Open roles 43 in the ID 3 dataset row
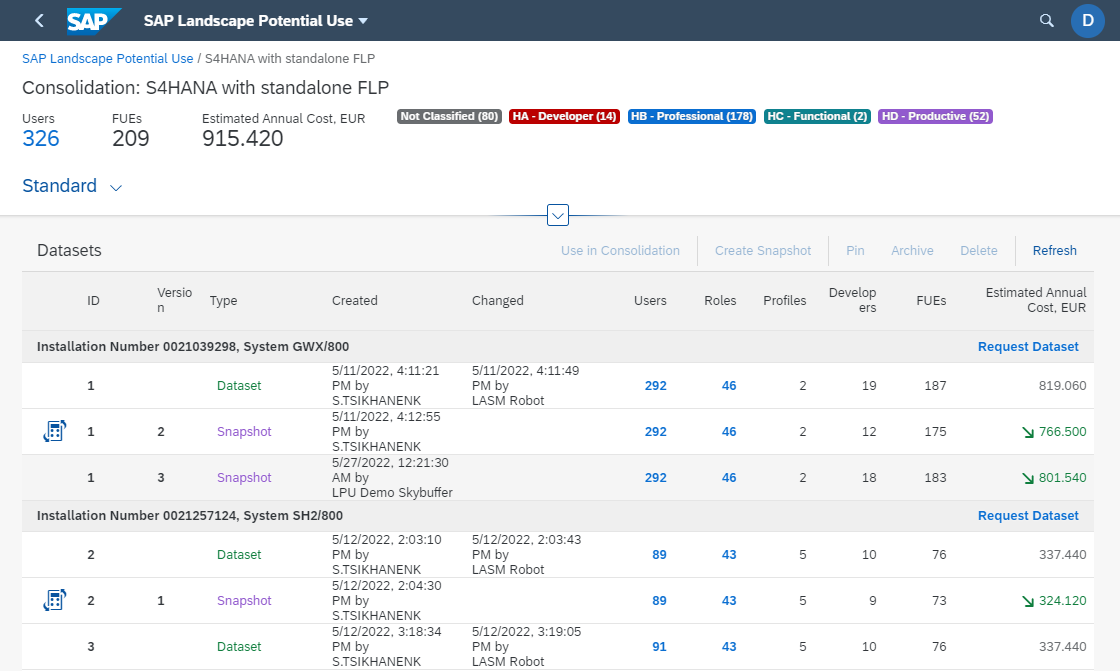The image size is (1120, 671). [x=729, y=647]
